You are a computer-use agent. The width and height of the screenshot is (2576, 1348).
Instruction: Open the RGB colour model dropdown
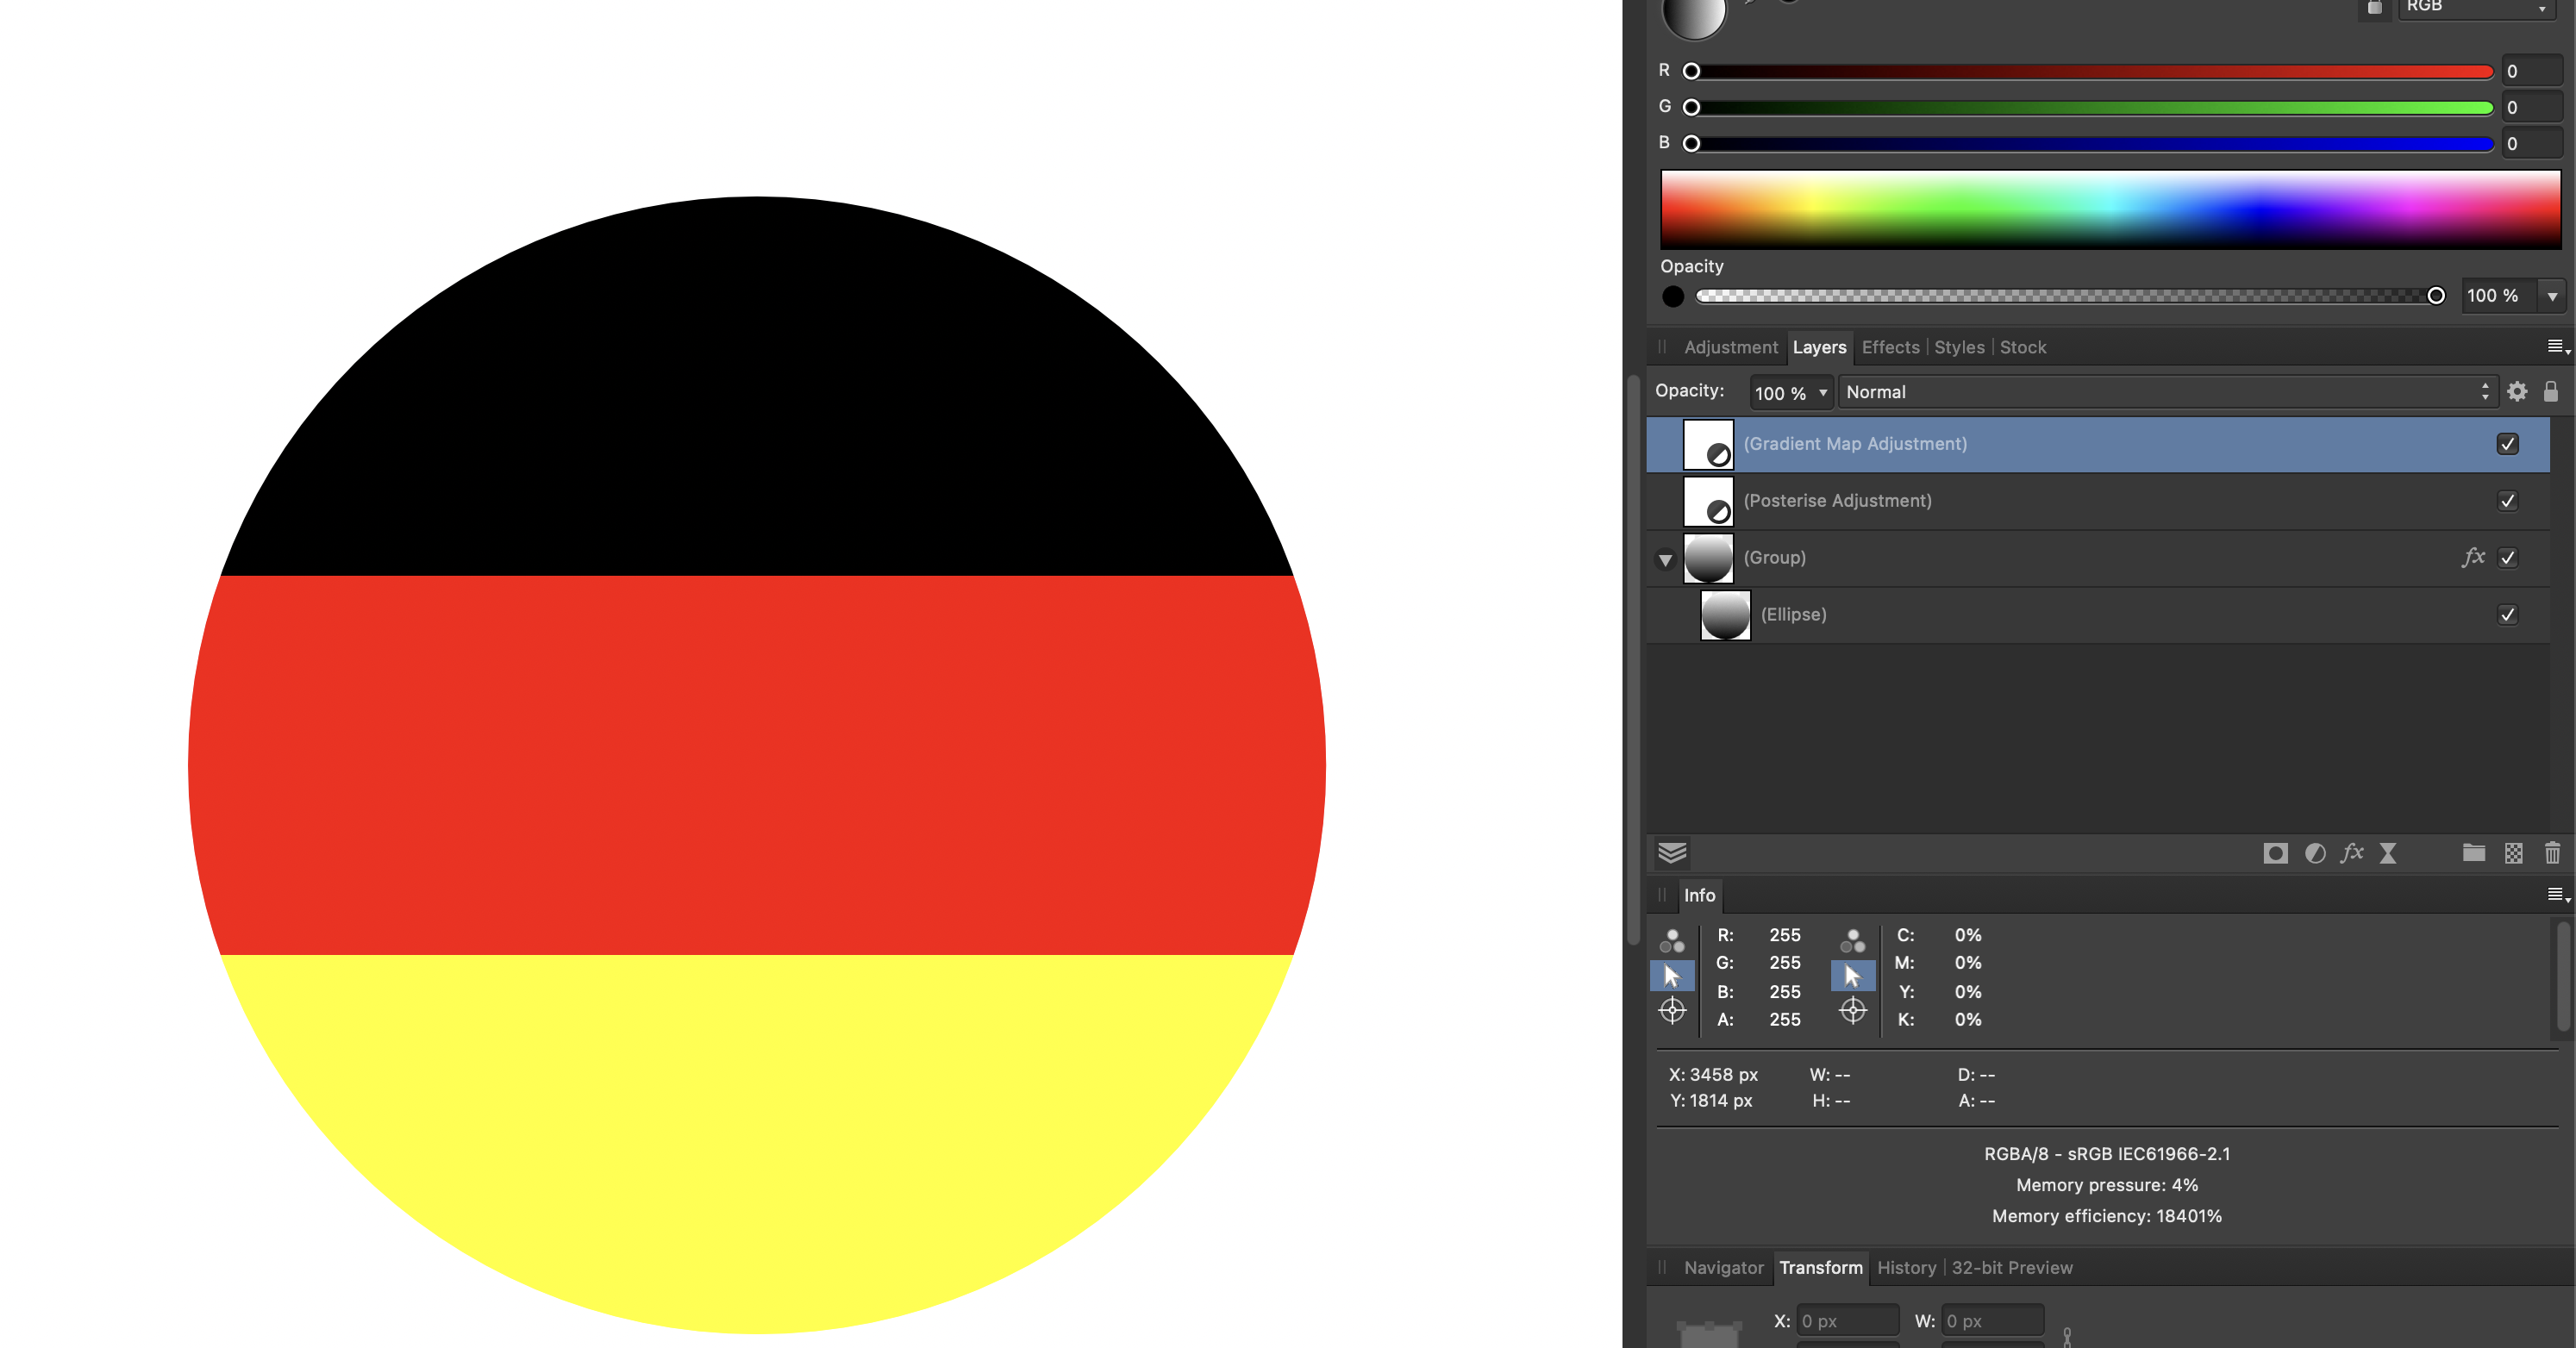click(x=2477, y=7)
